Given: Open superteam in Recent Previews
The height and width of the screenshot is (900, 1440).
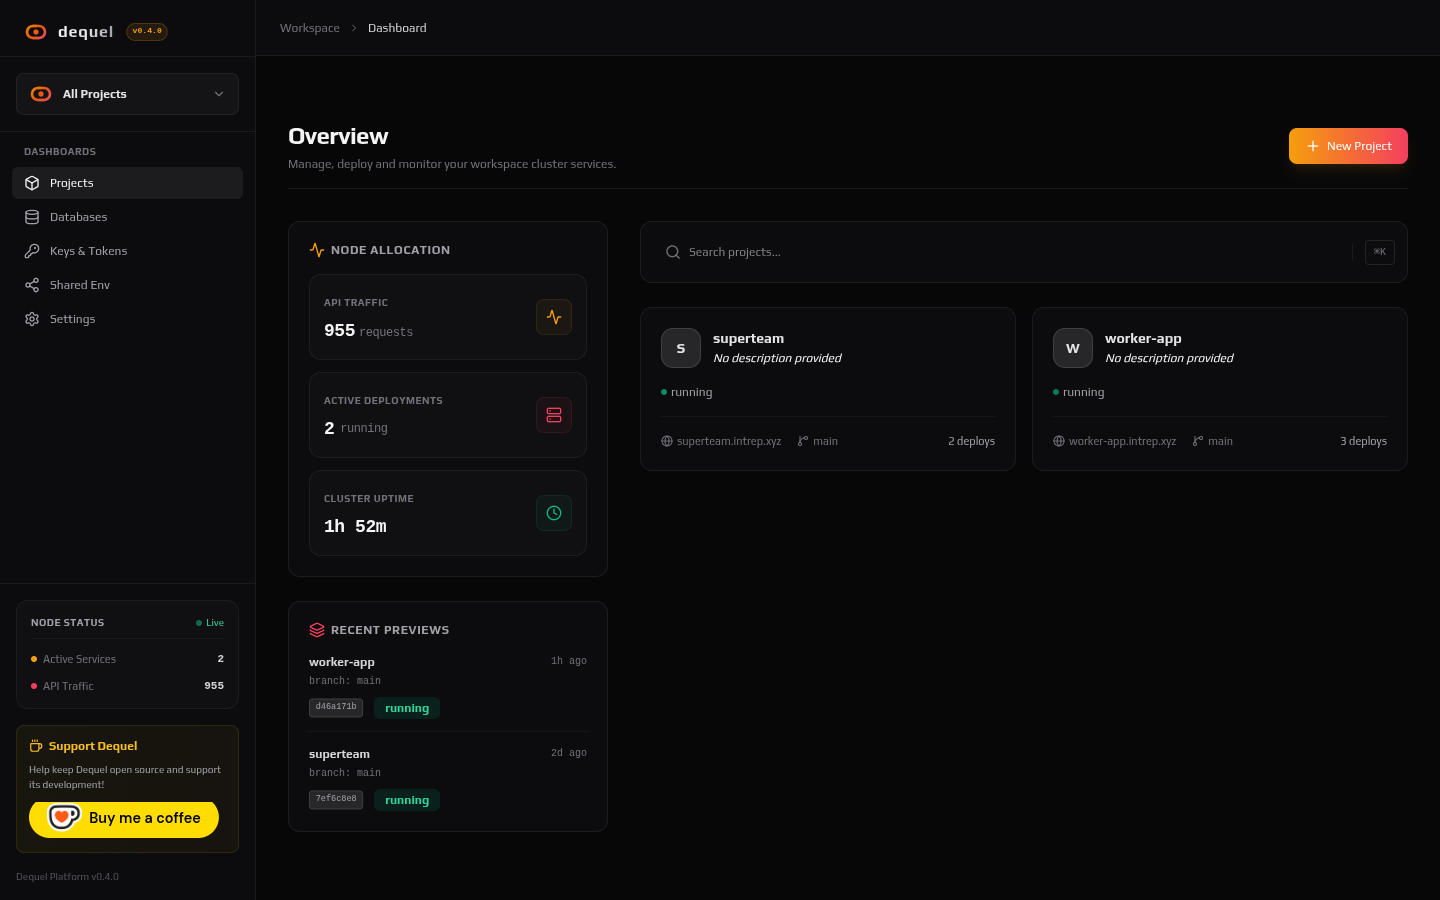Looking at the screenshot, I should 339,754.
